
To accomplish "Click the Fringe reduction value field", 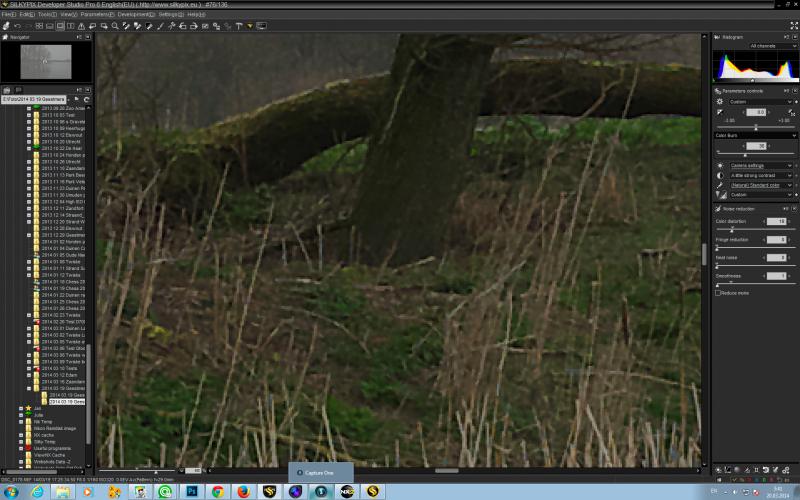I will tap(777, 239).
